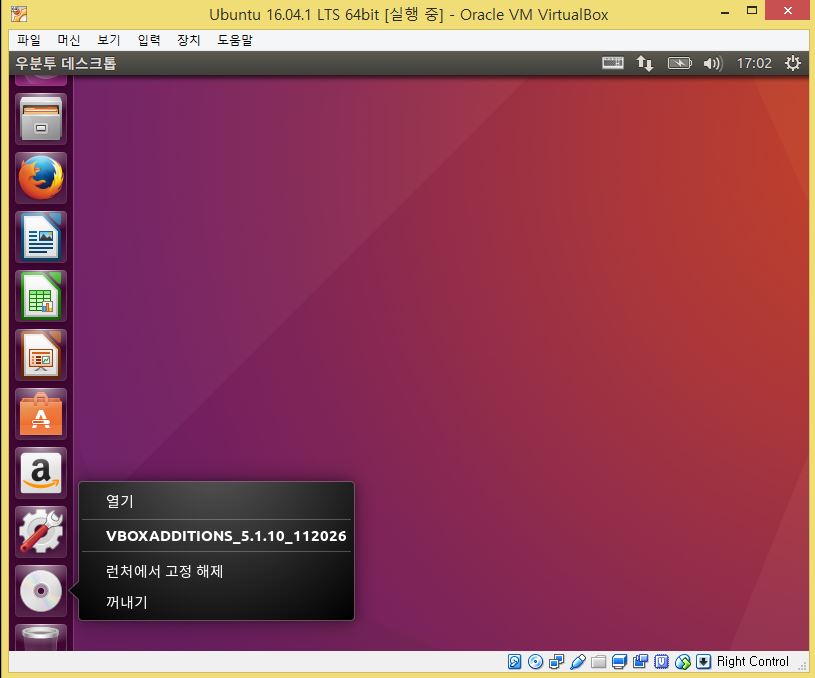Open System Settings gear-and-wrench icon

(41, 531)
